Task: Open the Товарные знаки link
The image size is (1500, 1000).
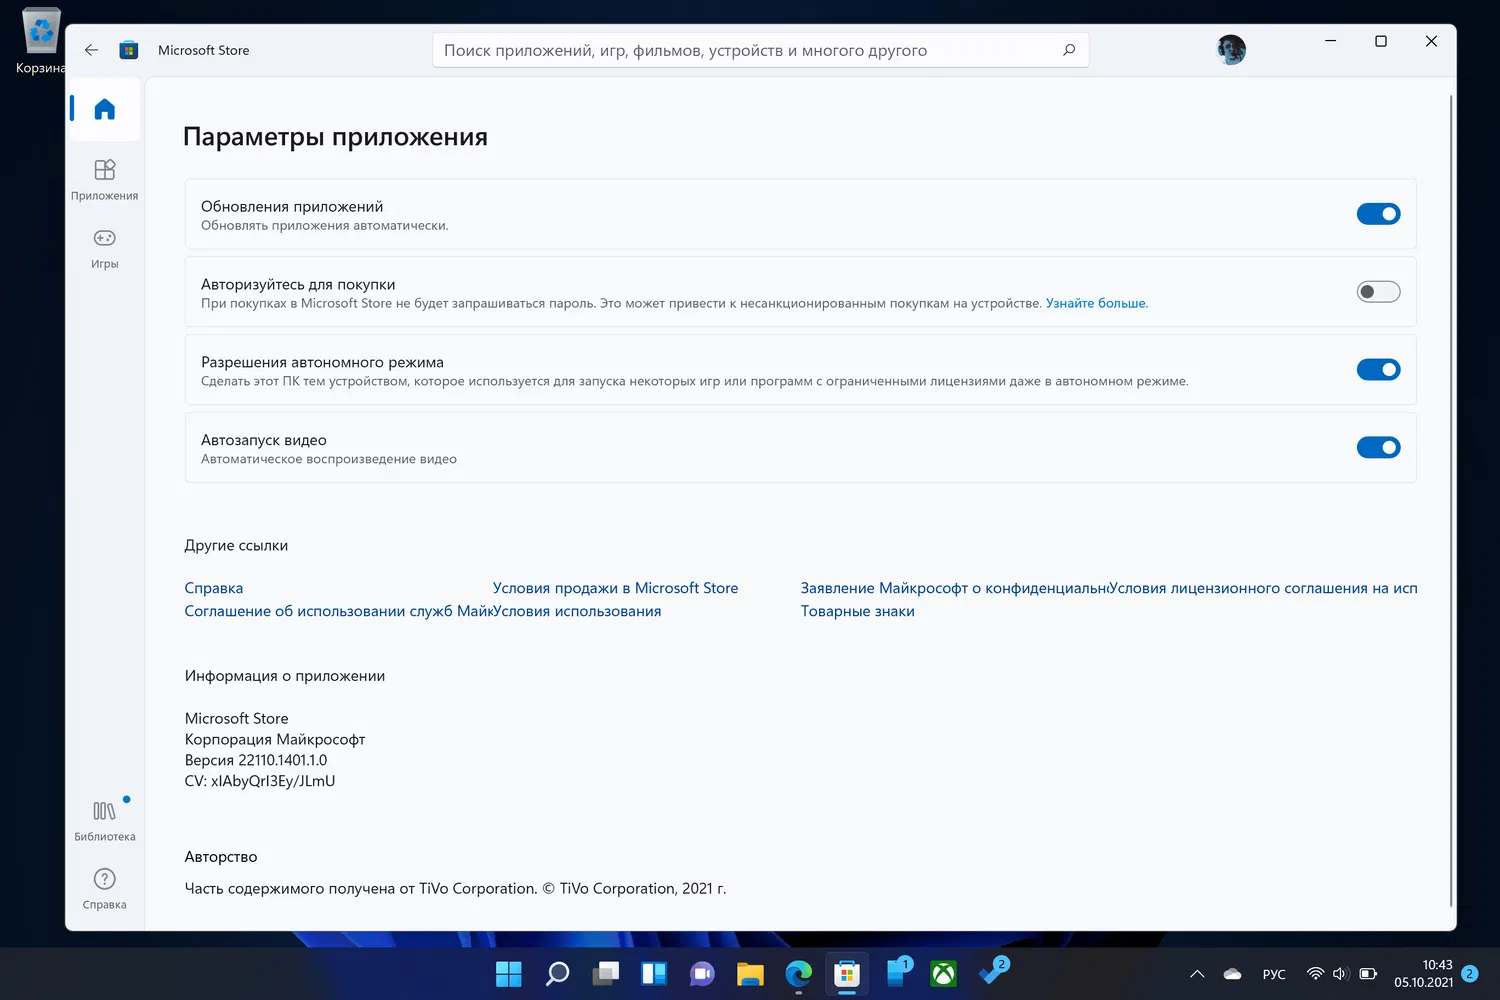Action: (858, 611)
